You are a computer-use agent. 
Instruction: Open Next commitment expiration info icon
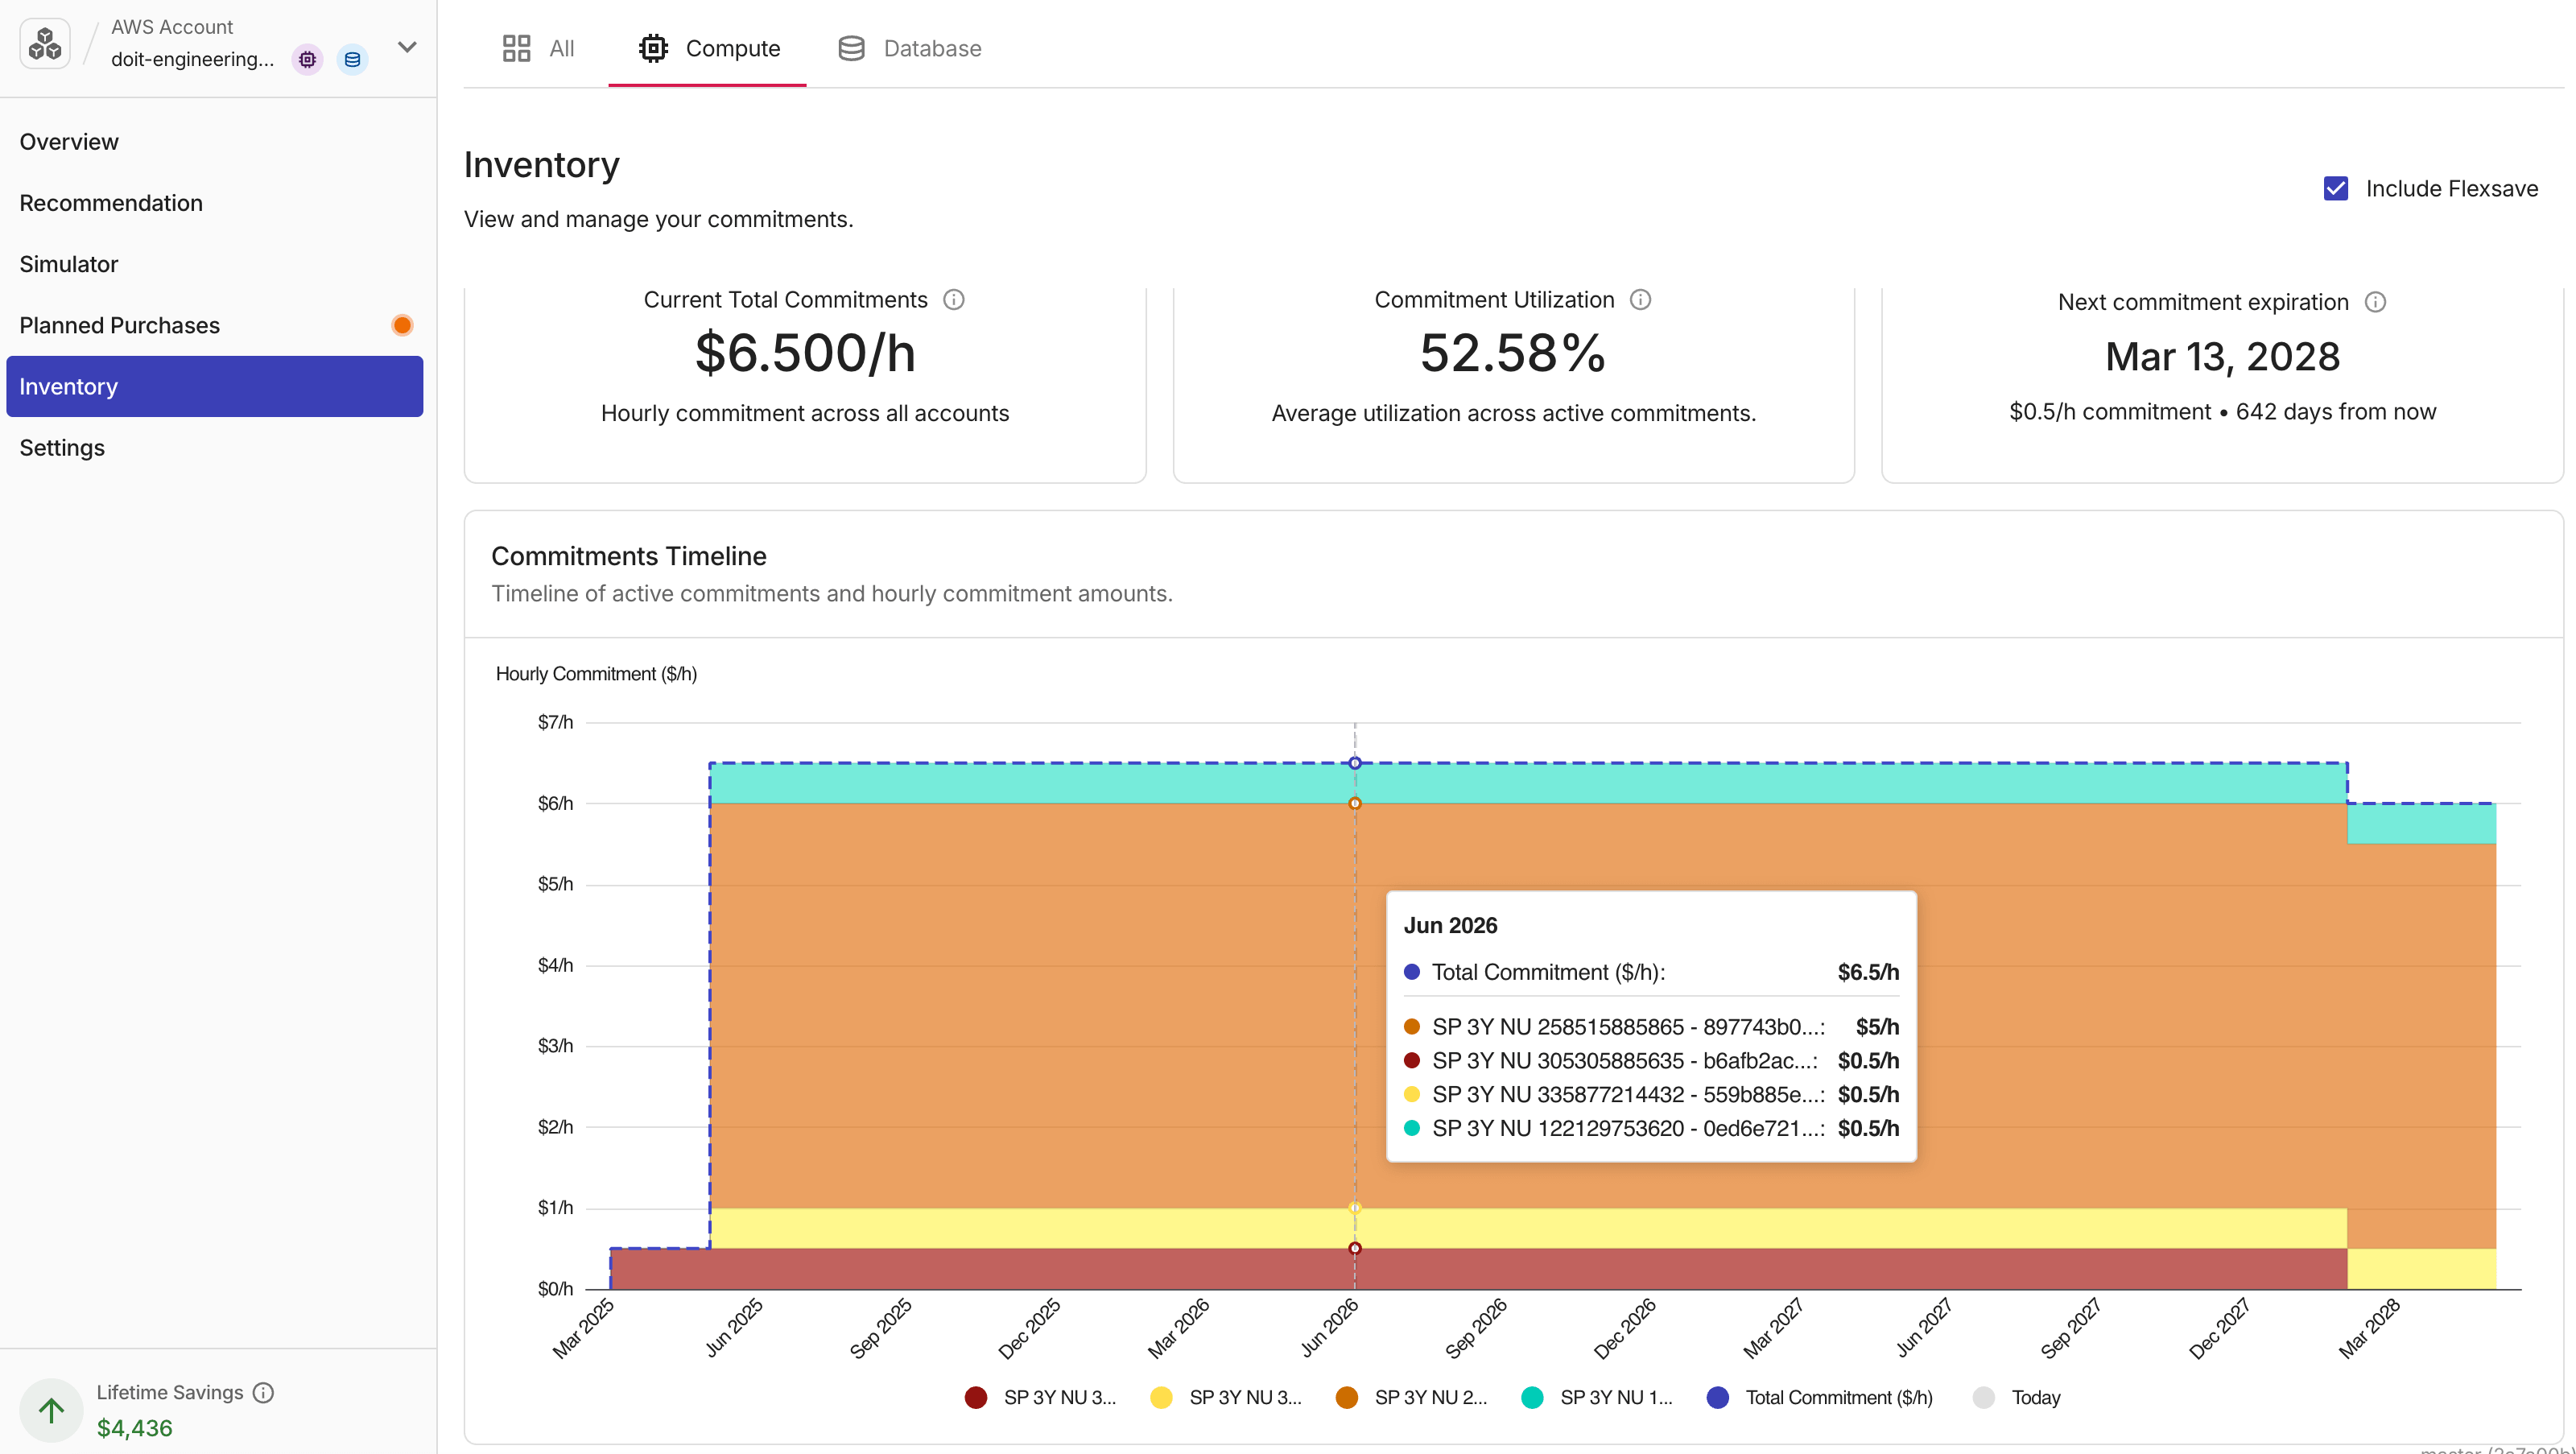(x=2375, y=302)
